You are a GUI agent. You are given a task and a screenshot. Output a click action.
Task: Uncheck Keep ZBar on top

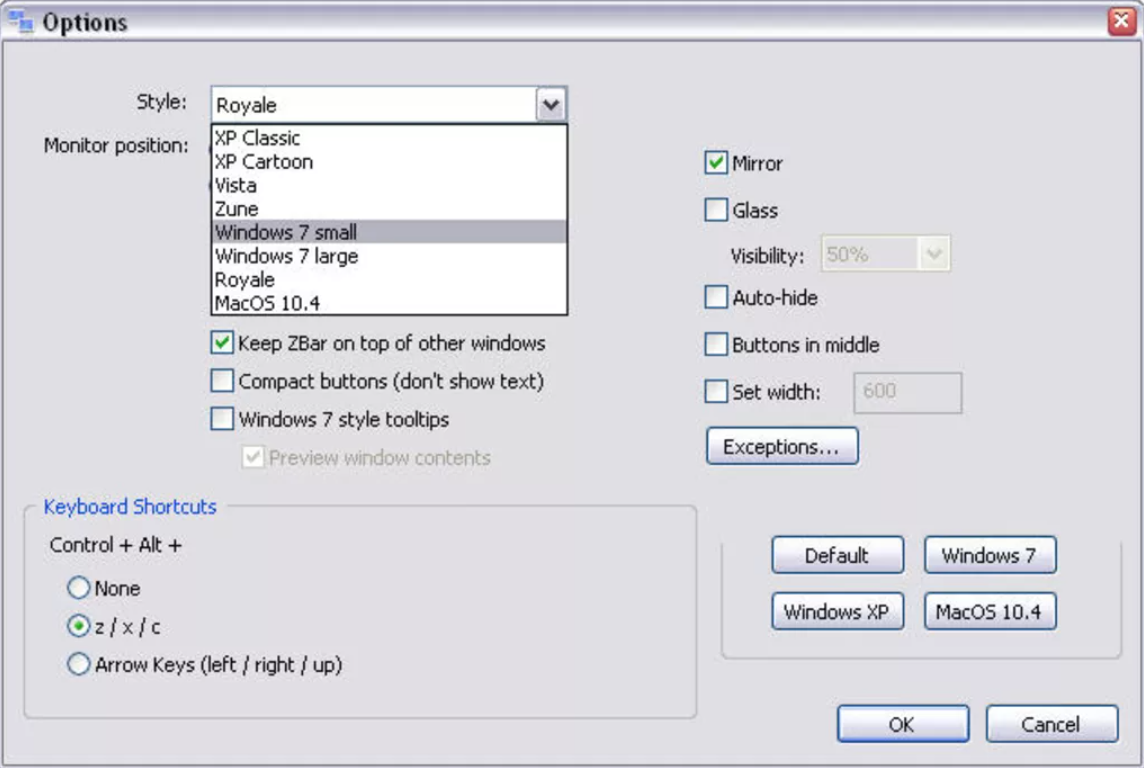click(222, 342)
